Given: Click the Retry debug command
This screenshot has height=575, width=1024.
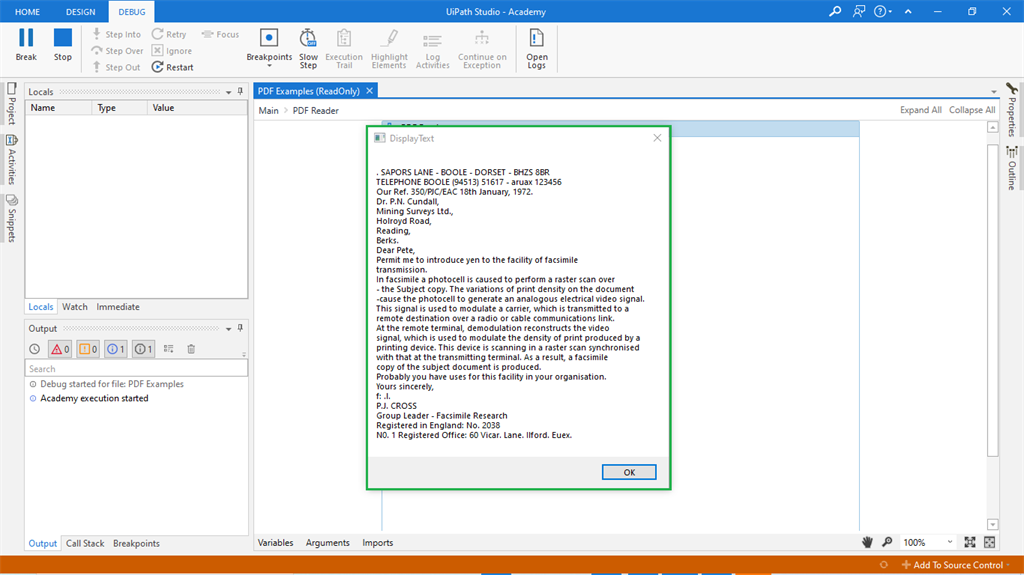Looking at the screenshot, I should pyautogui.click(x=169, y=34).
